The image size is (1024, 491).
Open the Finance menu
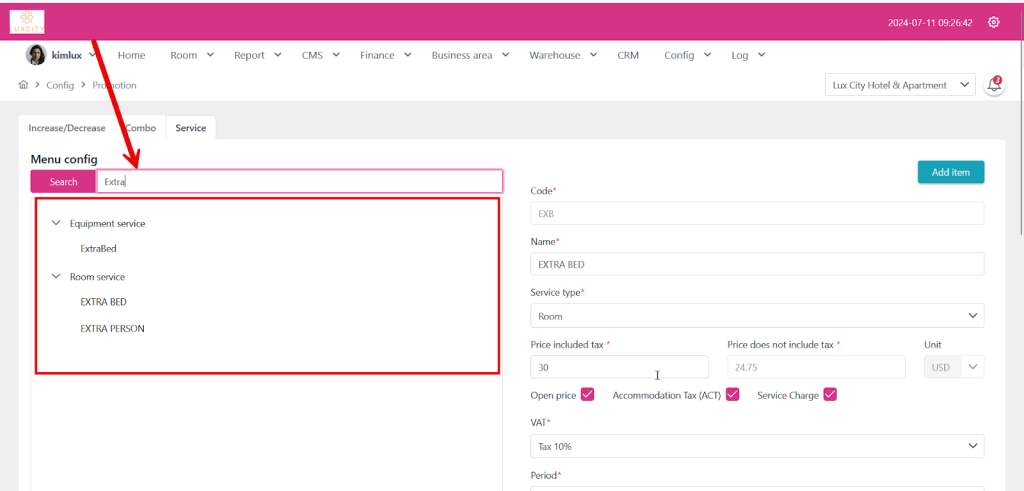pyautogui.click(x=384, y=55)
